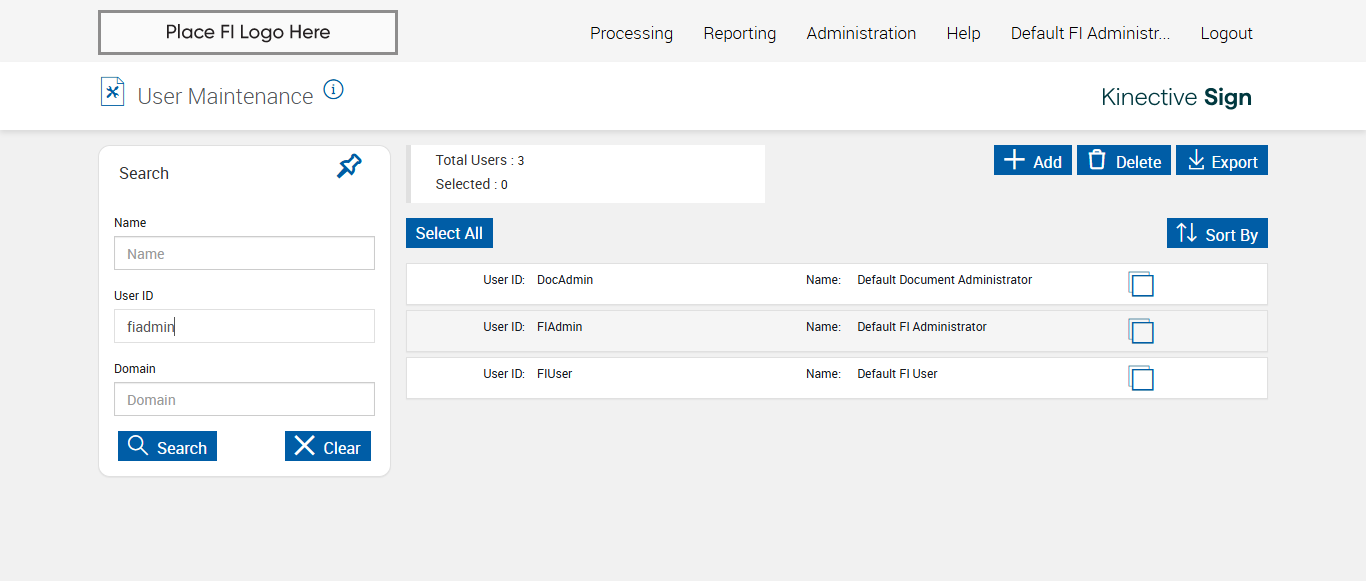Check the DocAdmin user checkbox
Viewport: 1366px width, 581px height.
point(1142,285)
